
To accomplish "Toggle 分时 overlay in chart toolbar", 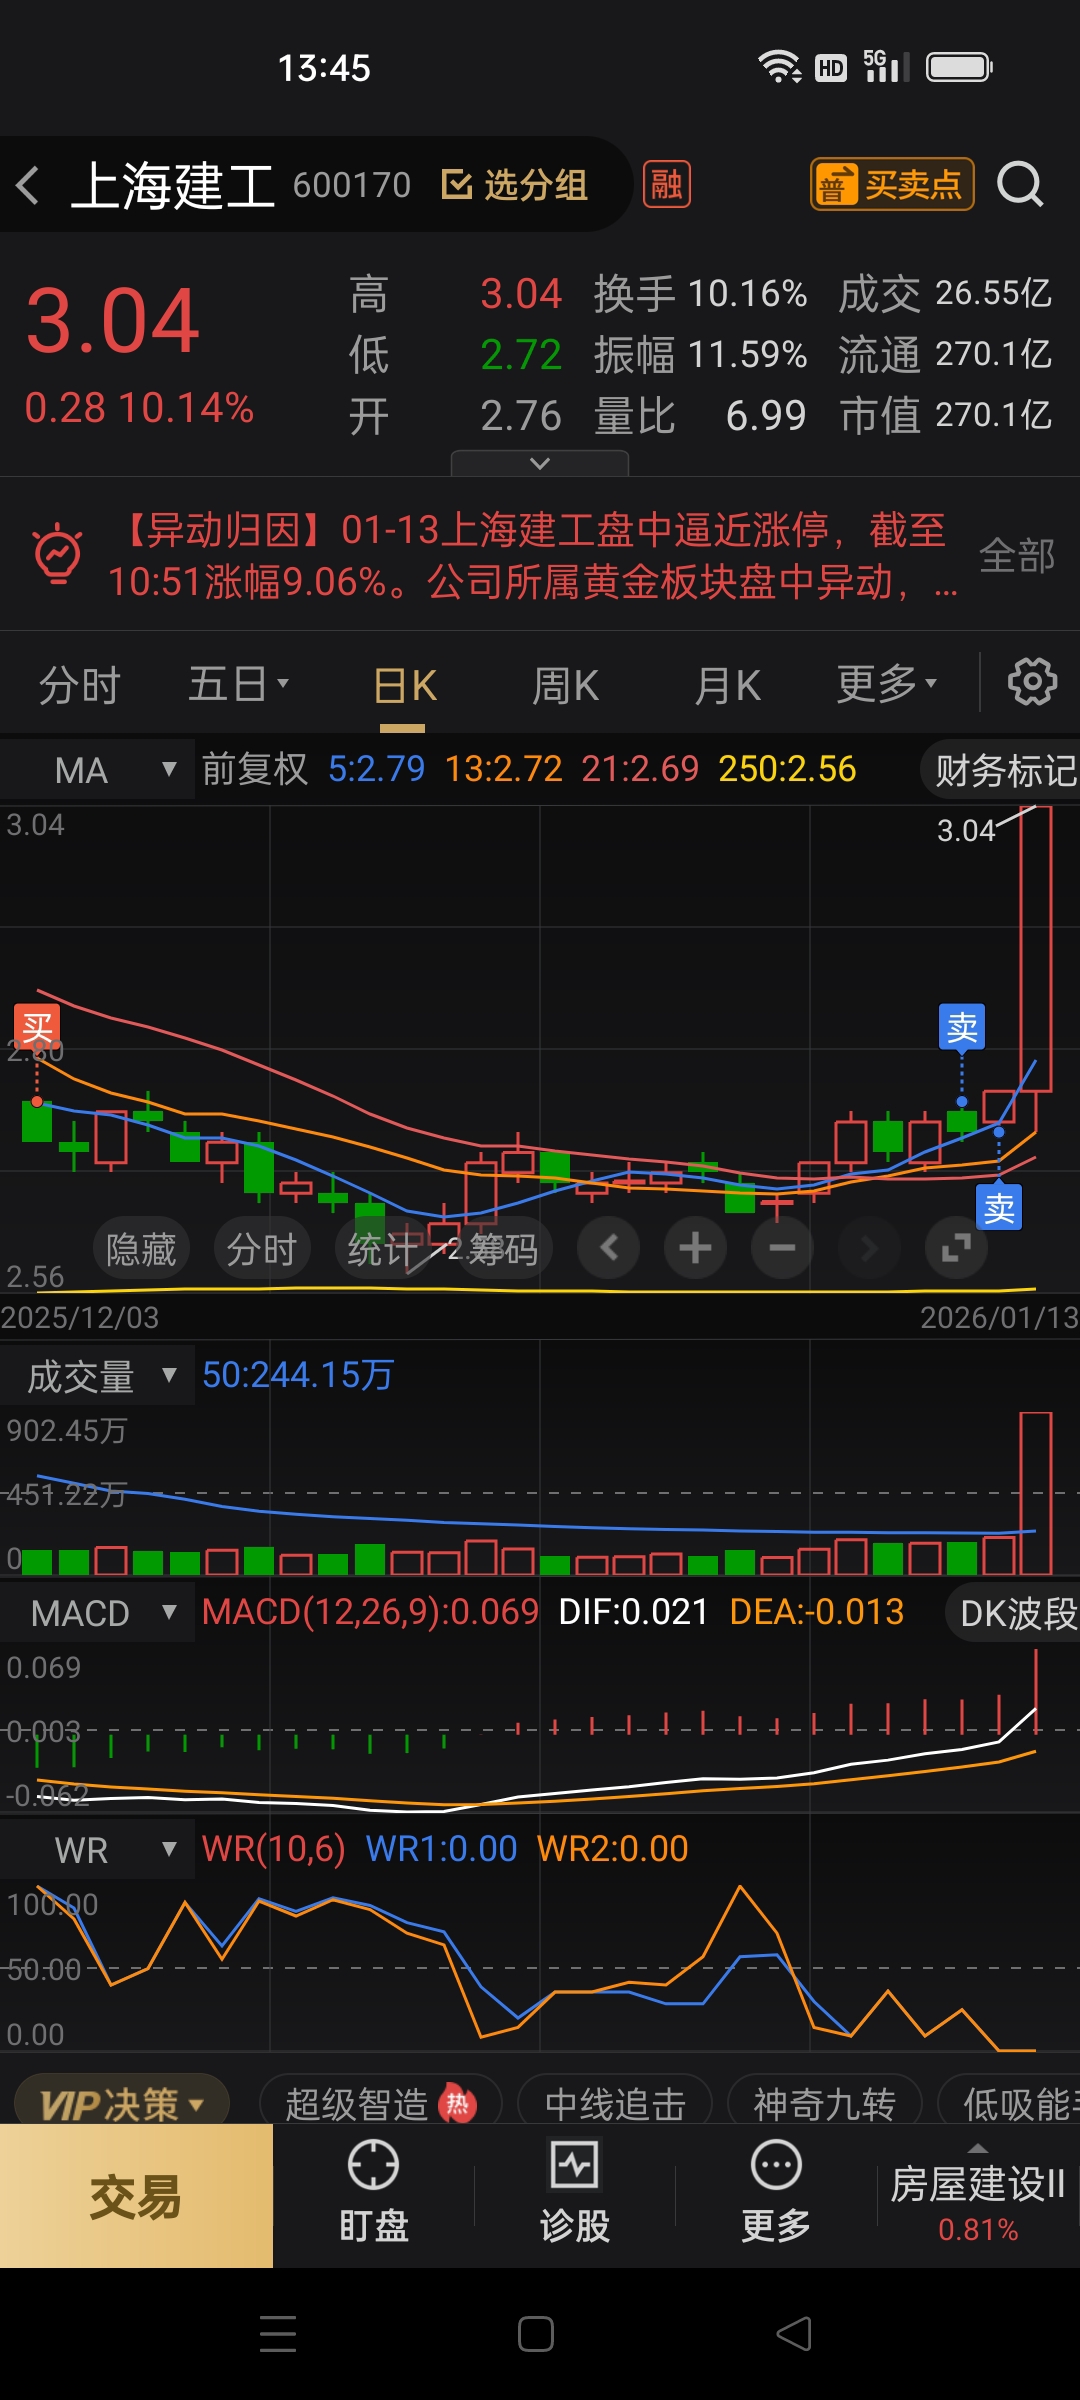I will (262, 1248).
